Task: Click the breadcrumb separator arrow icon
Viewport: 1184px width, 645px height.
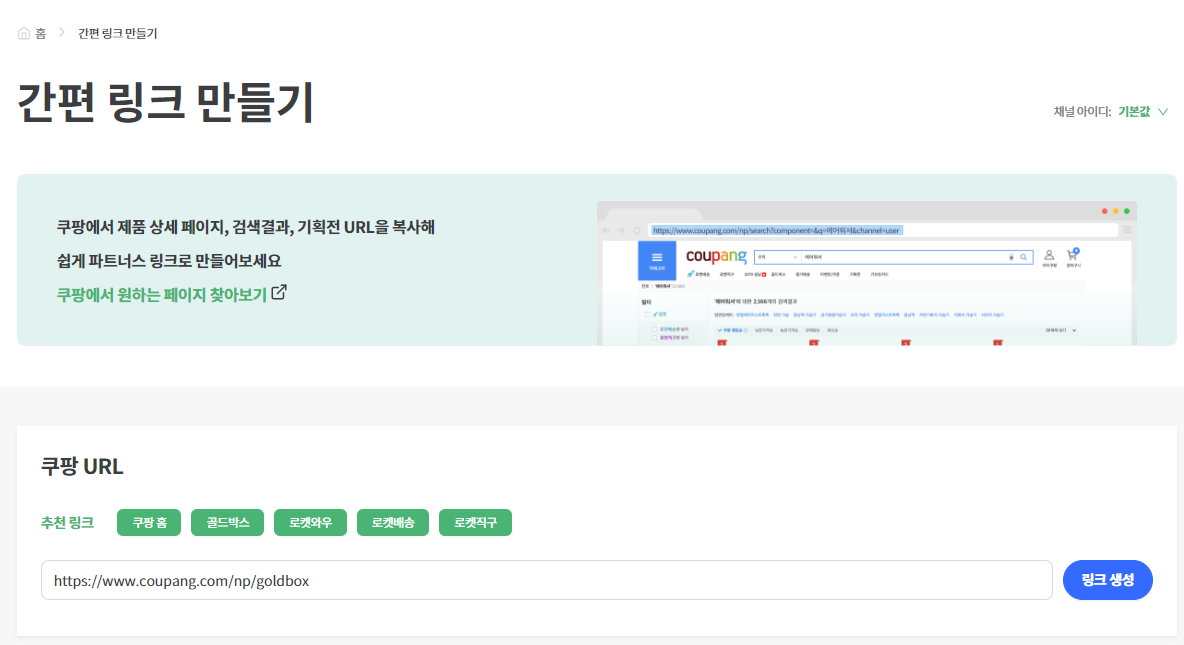Action: coord(62,32)
